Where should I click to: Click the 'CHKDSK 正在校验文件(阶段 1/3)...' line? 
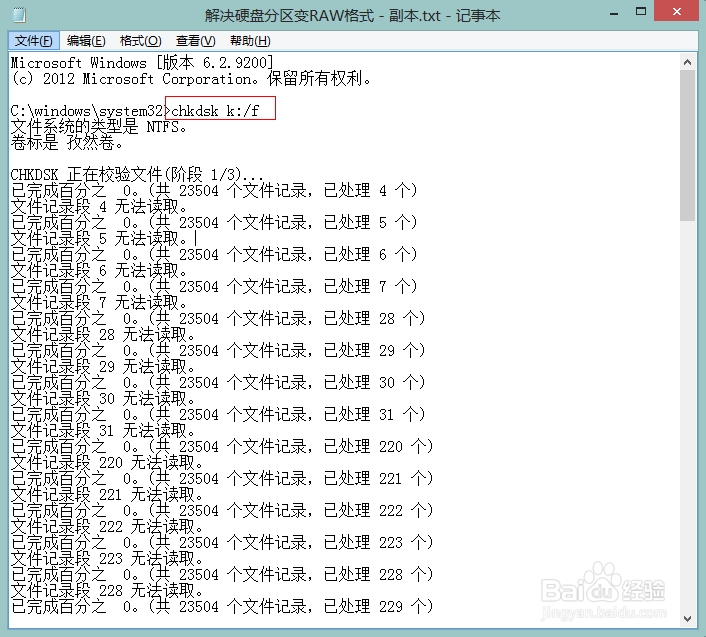[137, 174]
